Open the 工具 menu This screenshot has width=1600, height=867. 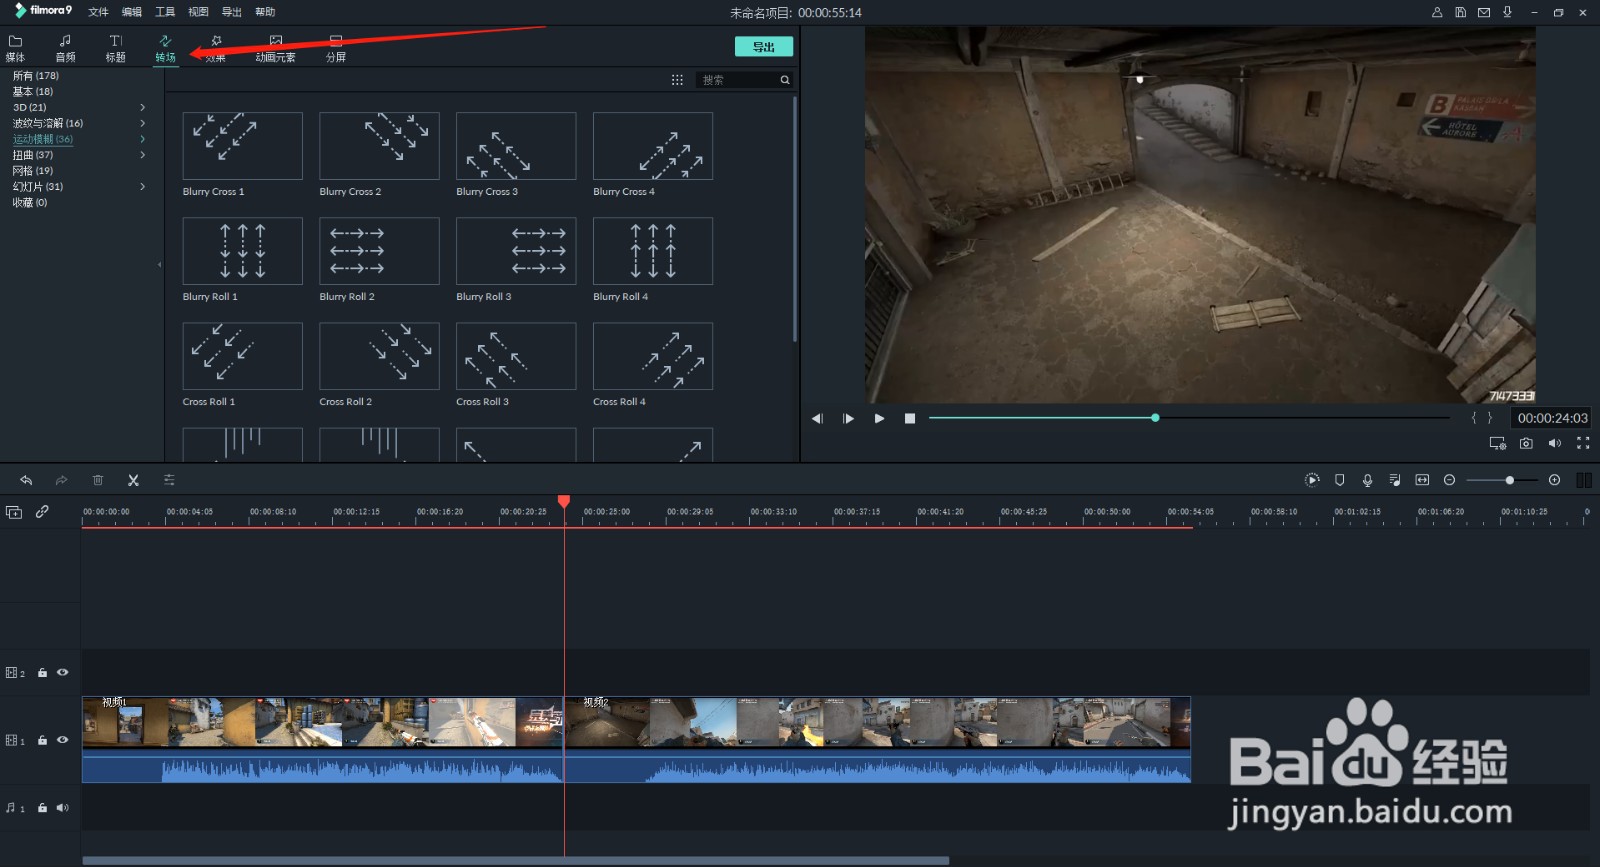pos(165,12)
